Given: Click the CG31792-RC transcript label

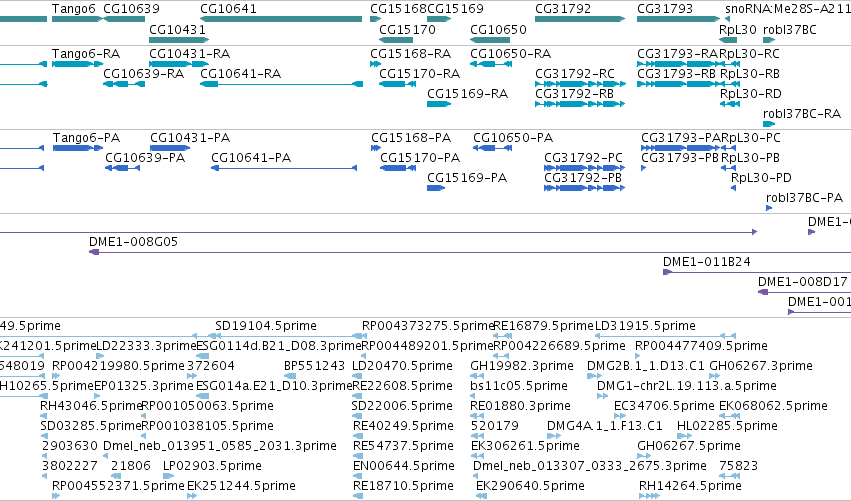Looking at the screenshot, I should point(575,74).
